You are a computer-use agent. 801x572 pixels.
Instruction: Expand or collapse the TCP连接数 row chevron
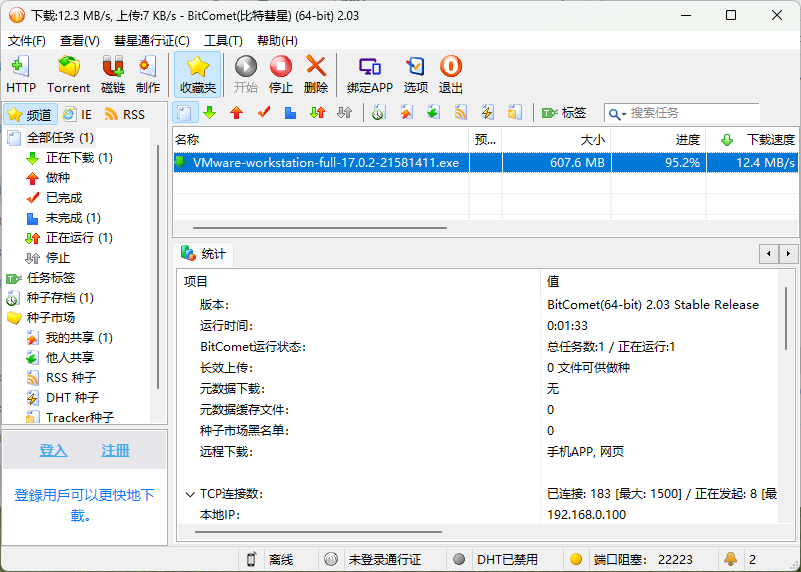tap(190, 494)
